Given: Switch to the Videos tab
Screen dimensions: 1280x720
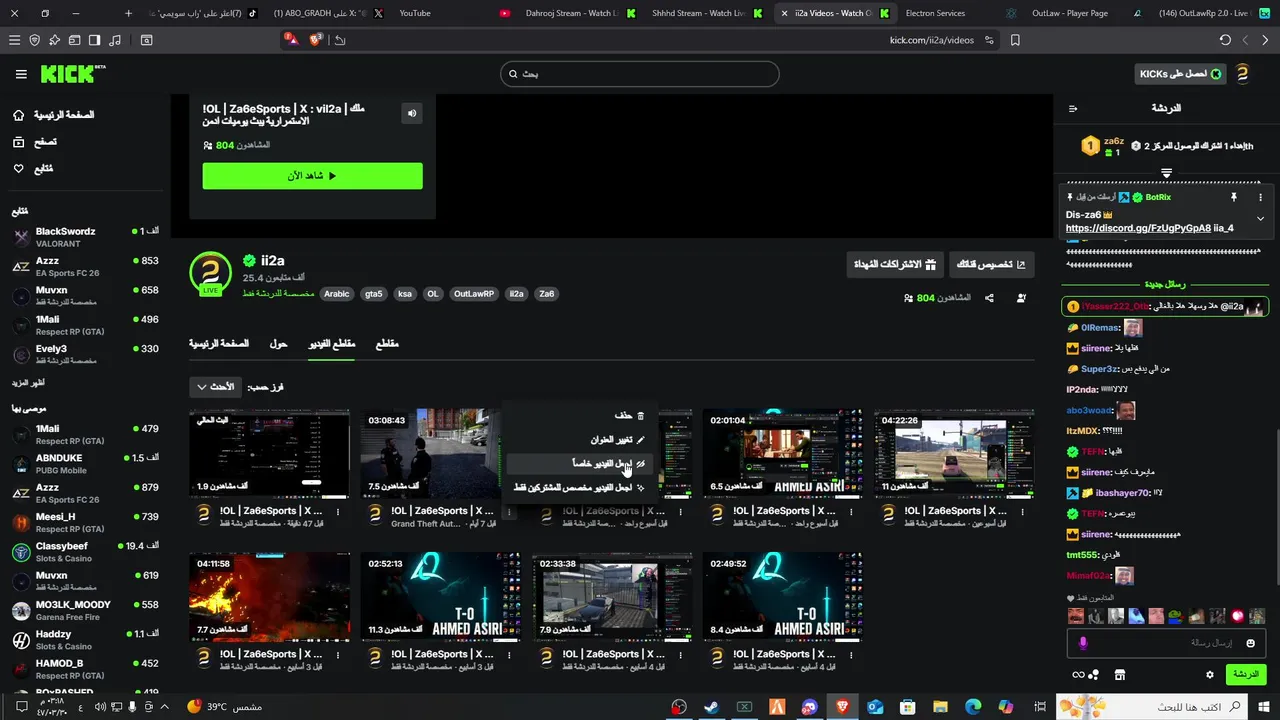Looking at the screenshot, I should [x=331, y=344].
